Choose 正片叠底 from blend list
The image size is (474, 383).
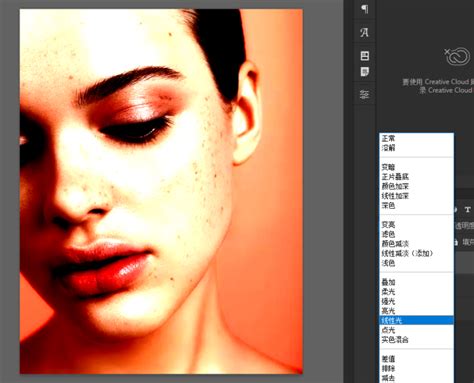coord(395,177)
